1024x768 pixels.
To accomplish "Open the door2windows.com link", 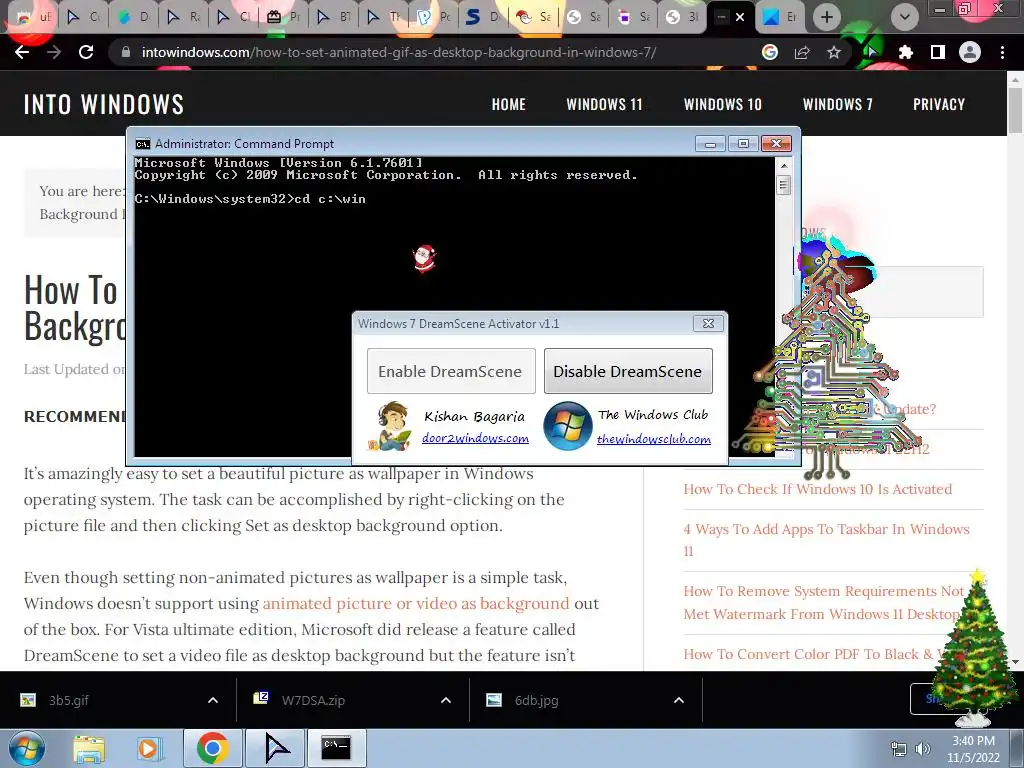I will coord(475,438).
